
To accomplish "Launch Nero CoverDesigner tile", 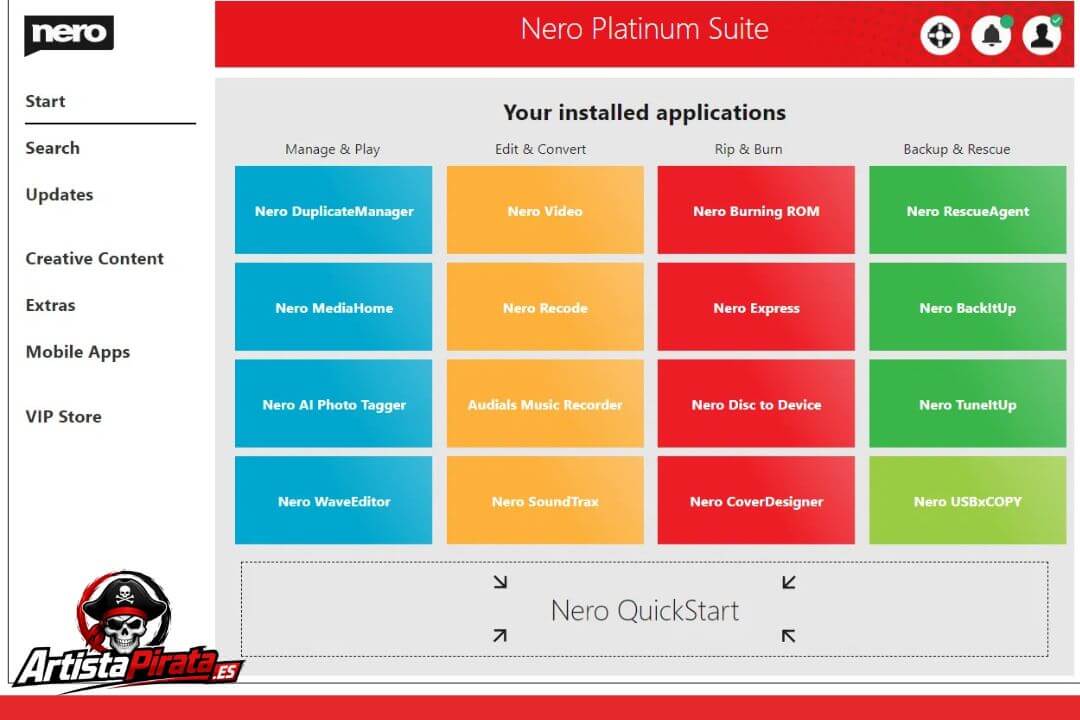I will (756, 500).
